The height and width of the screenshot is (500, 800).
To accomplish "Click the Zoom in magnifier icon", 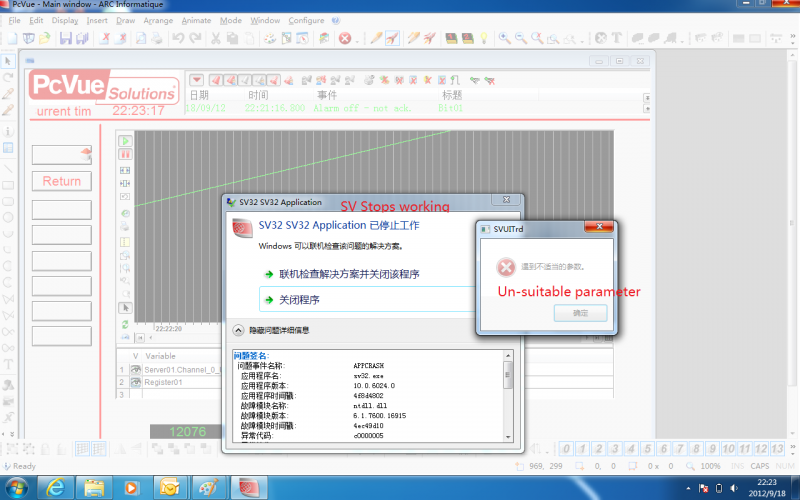I will (x=505, y=38).
